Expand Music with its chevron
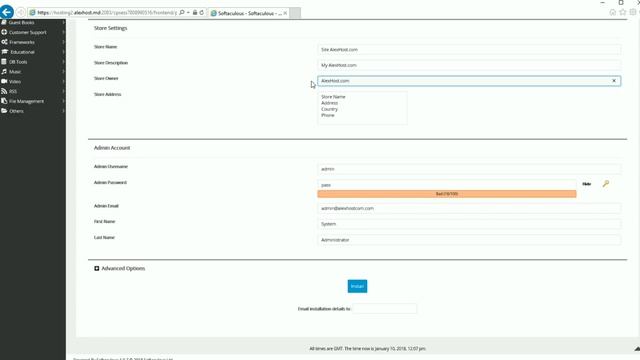Image resolution: width=640 pixels, height=360 pixels. [x=63, y=71]
